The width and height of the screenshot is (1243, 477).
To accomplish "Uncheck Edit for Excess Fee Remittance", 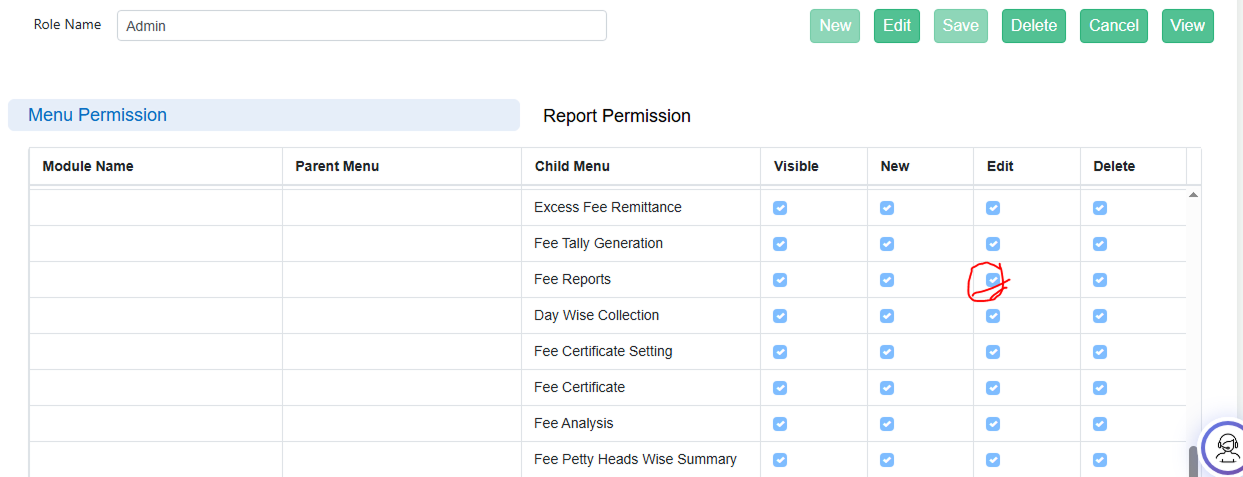I will click(x=993, y=208).
